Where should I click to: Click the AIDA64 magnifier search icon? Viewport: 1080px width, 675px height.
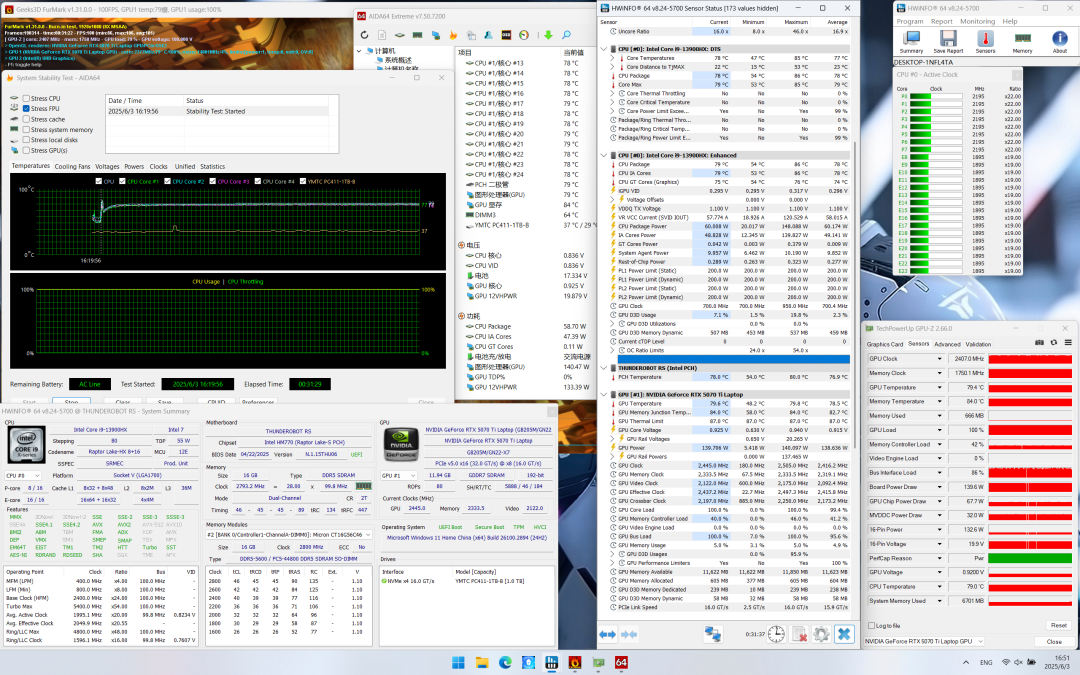(x=566, y=35)
